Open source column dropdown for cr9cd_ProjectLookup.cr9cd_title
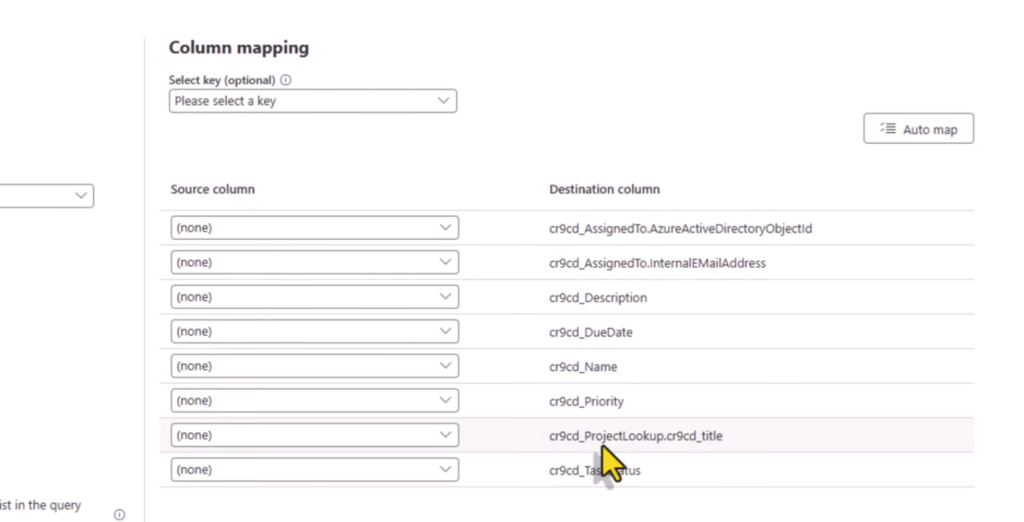1024x522 pixels. (315, 436)
